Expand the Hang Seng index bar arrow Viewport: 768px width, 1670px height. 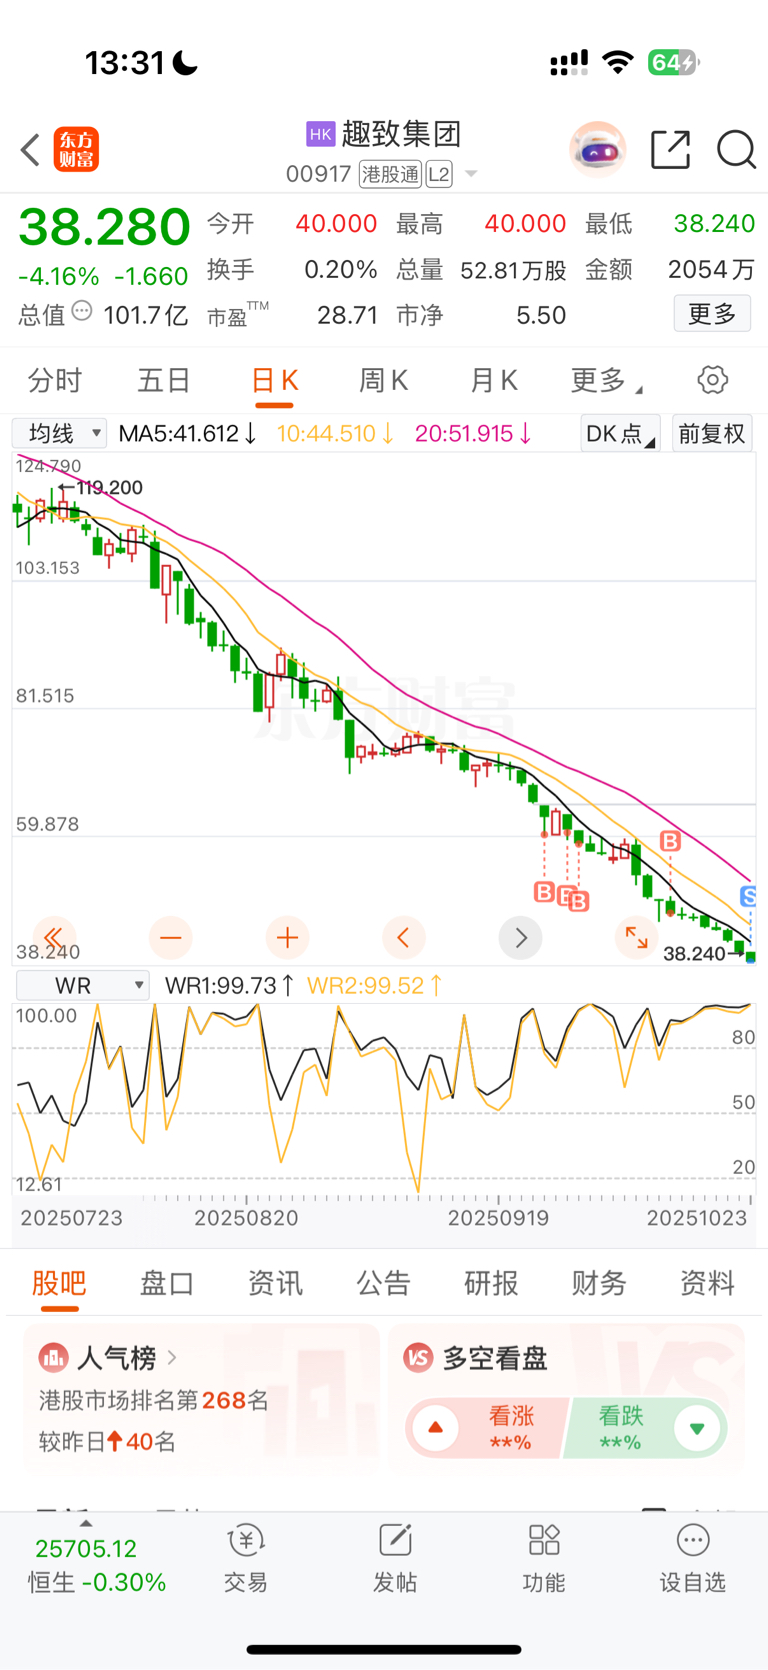point(86,1523)
